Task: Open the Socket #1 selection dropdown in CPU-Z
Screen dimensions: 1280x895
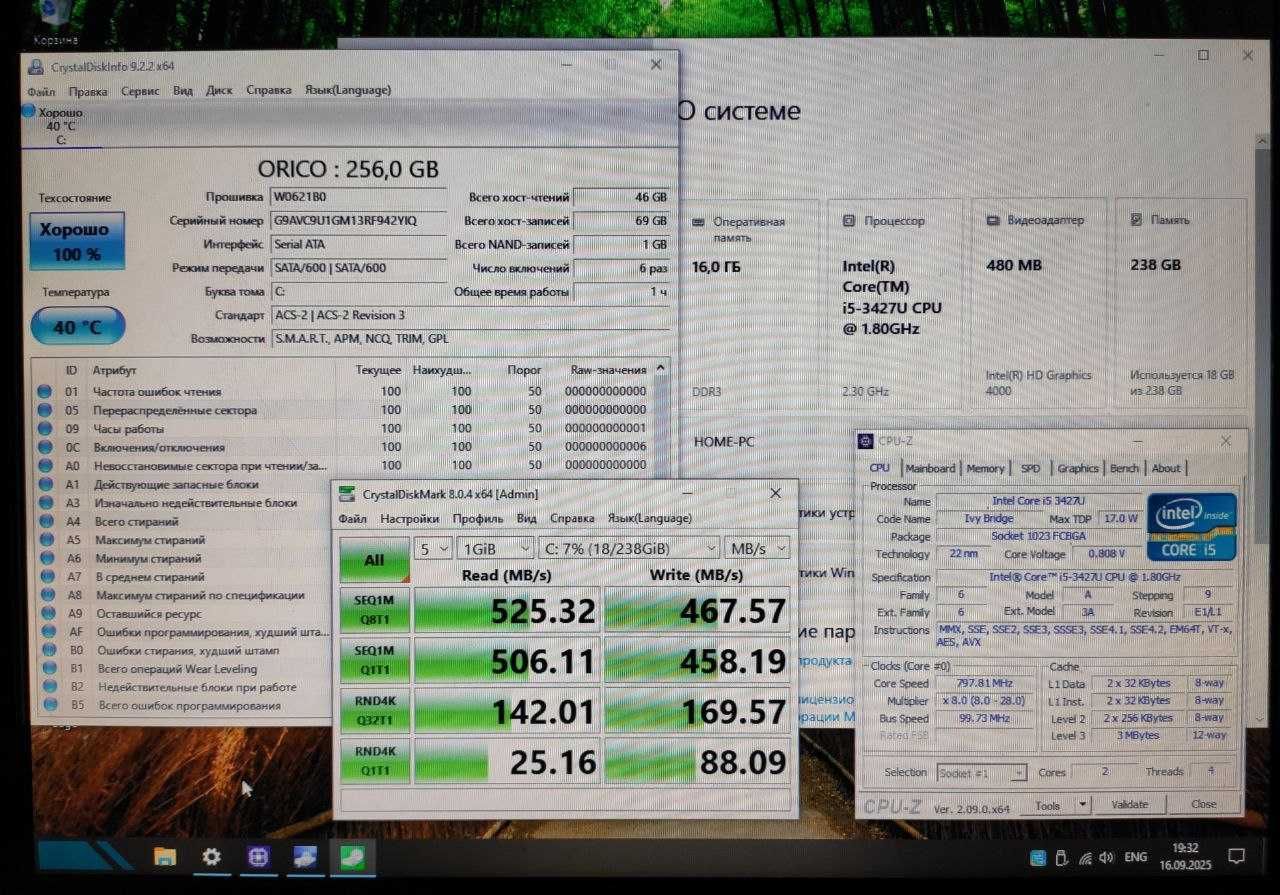Action: pyautogui.click(x=982, y=772)
